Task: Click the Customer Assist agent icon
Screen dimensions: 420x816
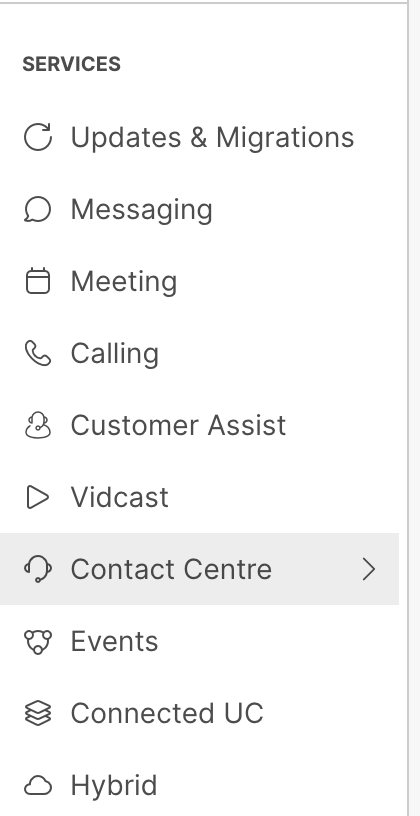Action: tap(38, 425)
